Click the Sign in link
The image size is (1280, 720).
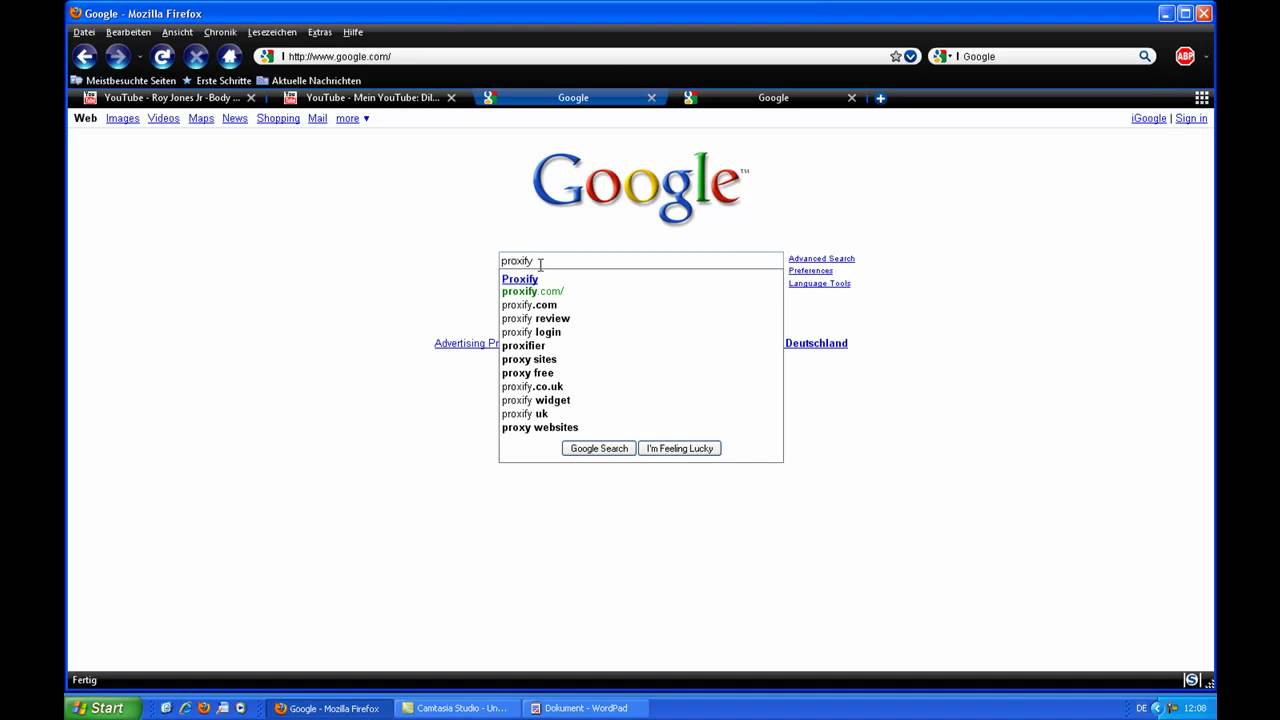click(1191, 118)
